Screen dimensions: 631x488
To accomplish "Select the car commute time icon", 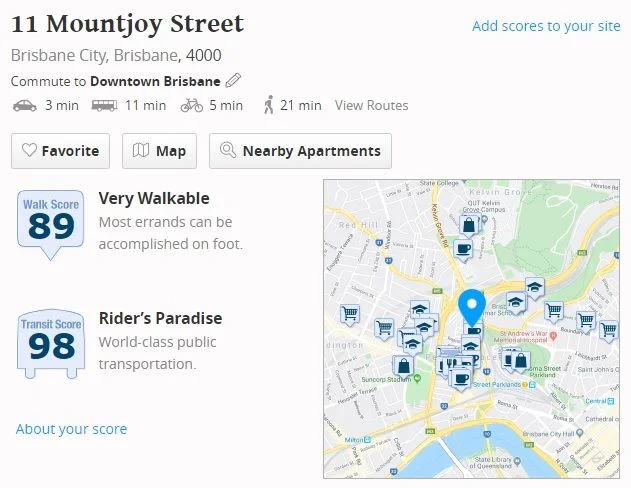I will [x=25, y=105].
